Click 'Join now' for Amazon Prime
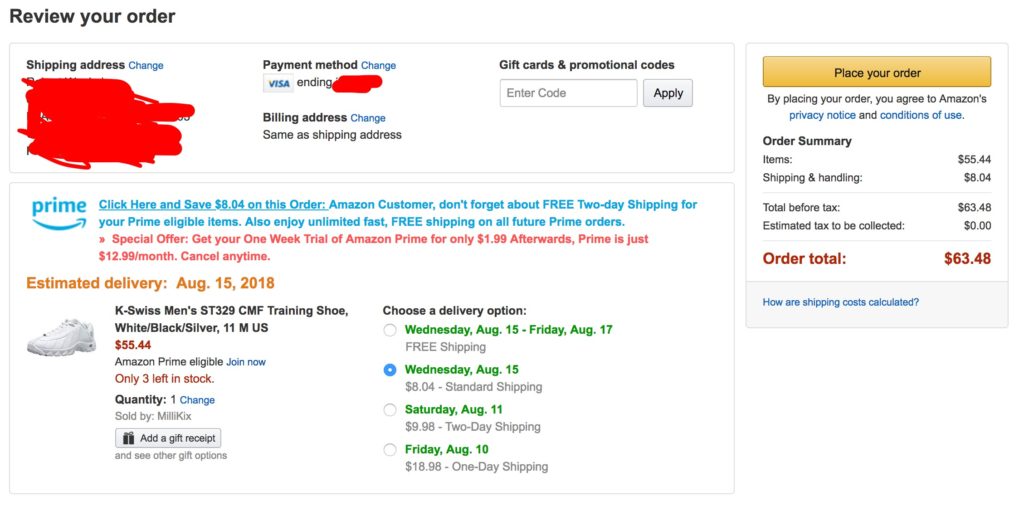 pos(246,362)
